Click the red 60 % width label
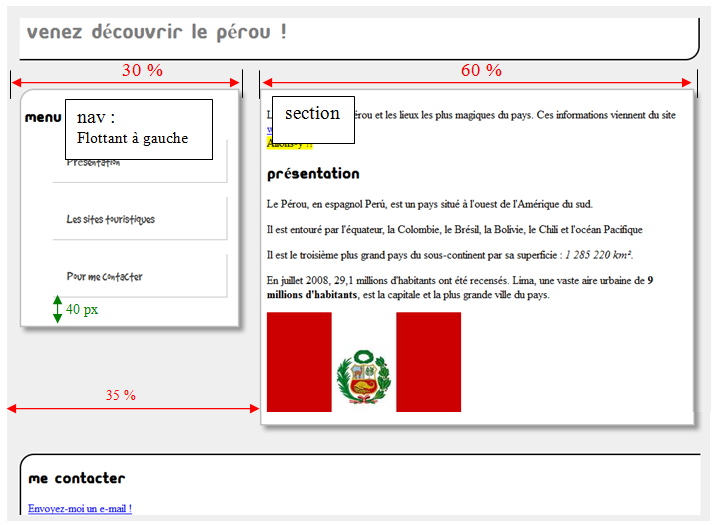714x525 pixels. click(x=481, y=70)
